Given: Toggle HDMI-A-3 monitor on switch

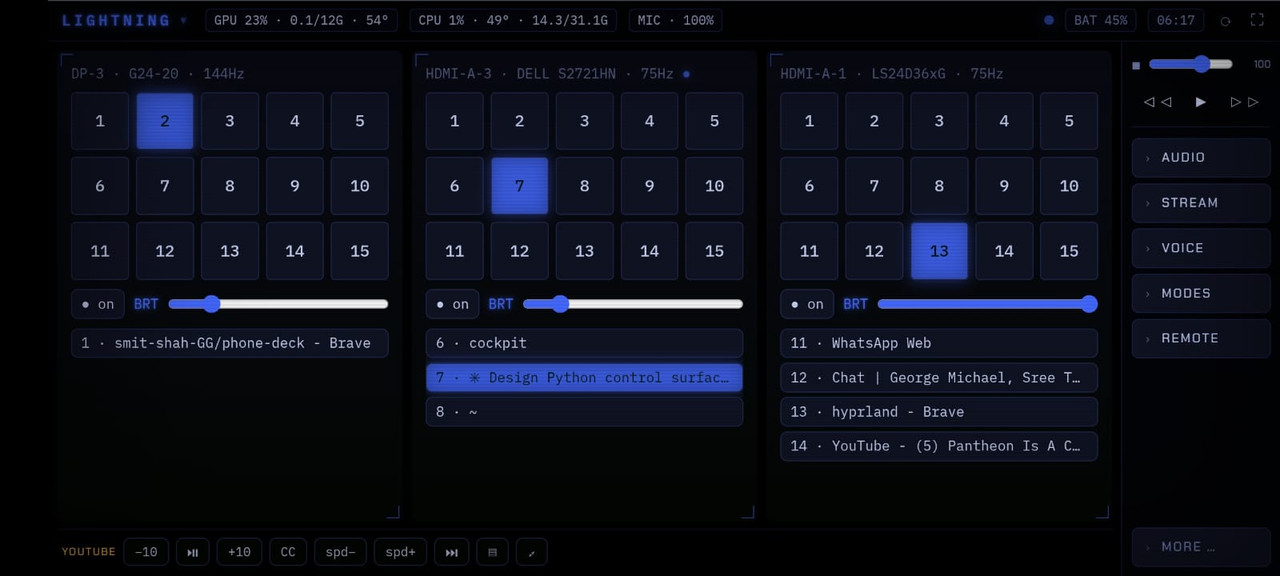Looking at the screenshot, I should [453, 304].
